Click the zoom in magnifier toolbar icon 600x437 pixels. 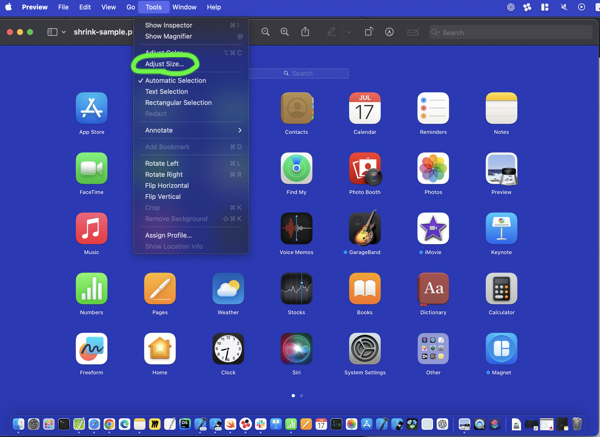tap(284, 32)
